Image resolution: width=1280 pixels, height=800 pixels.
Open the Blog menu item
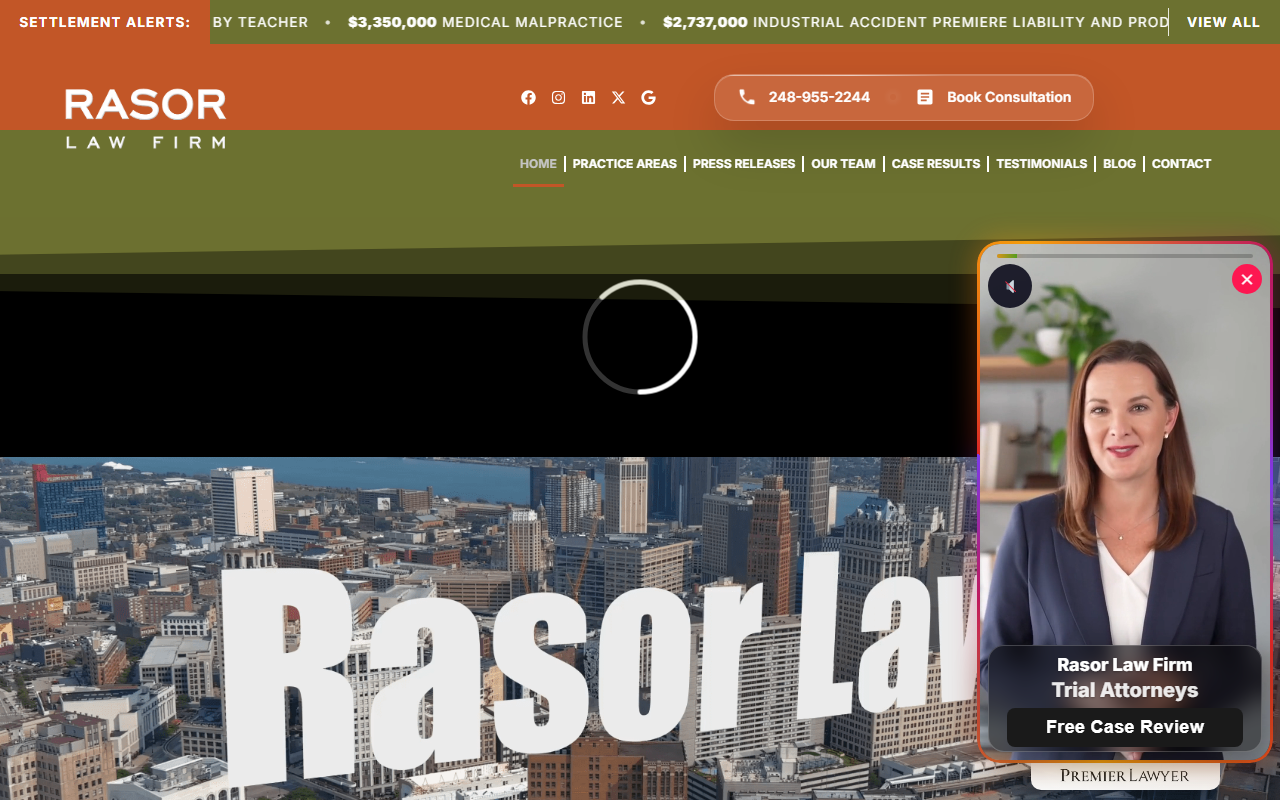[x=1119, y=164]
